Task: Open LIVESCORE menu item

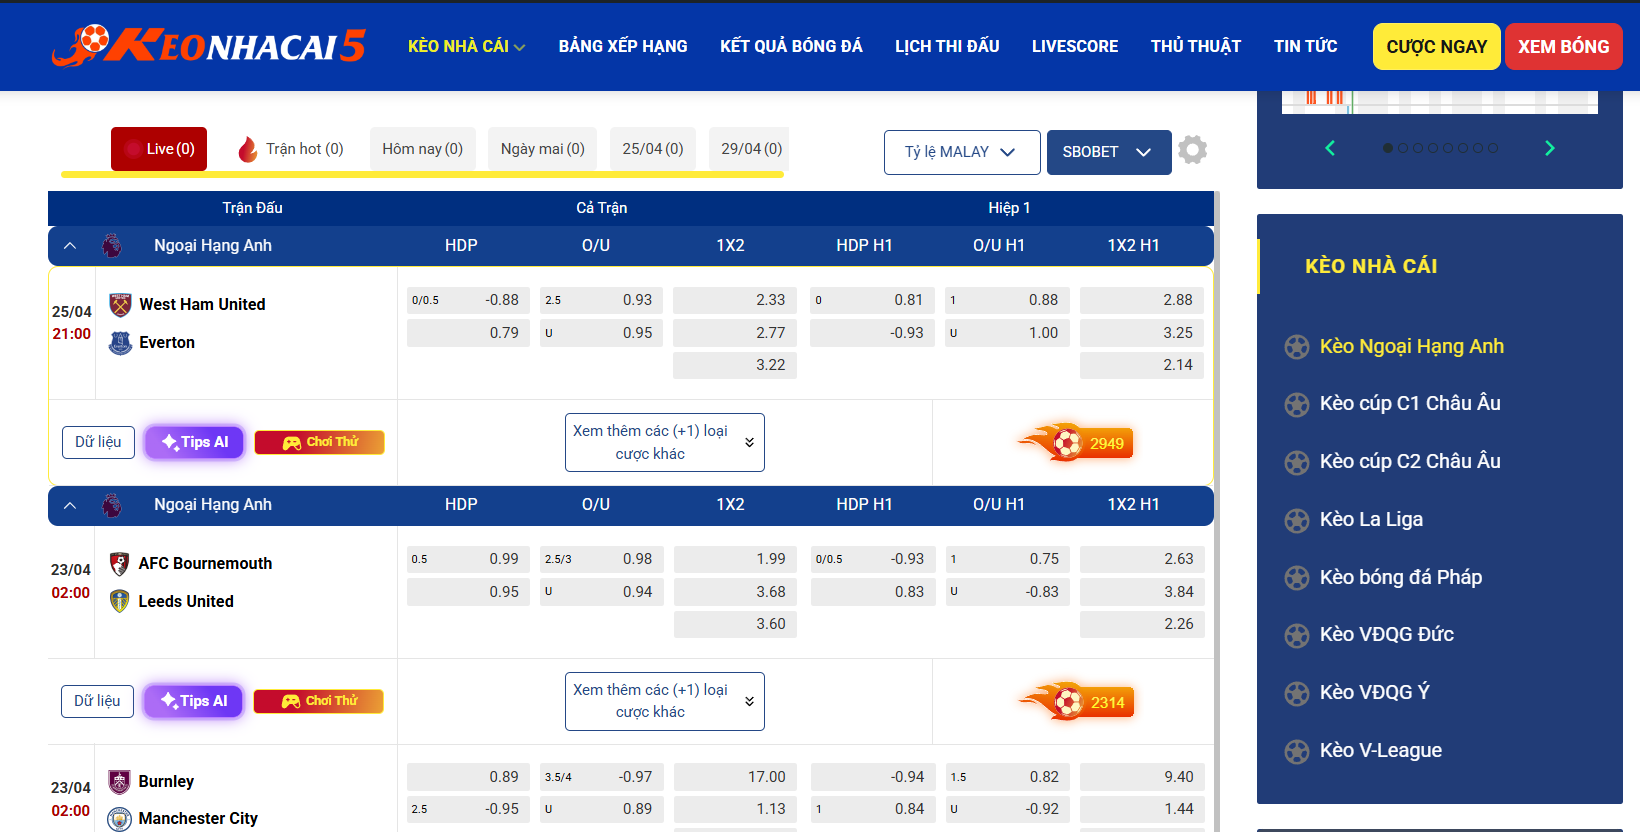Action: coord(1075,46)
